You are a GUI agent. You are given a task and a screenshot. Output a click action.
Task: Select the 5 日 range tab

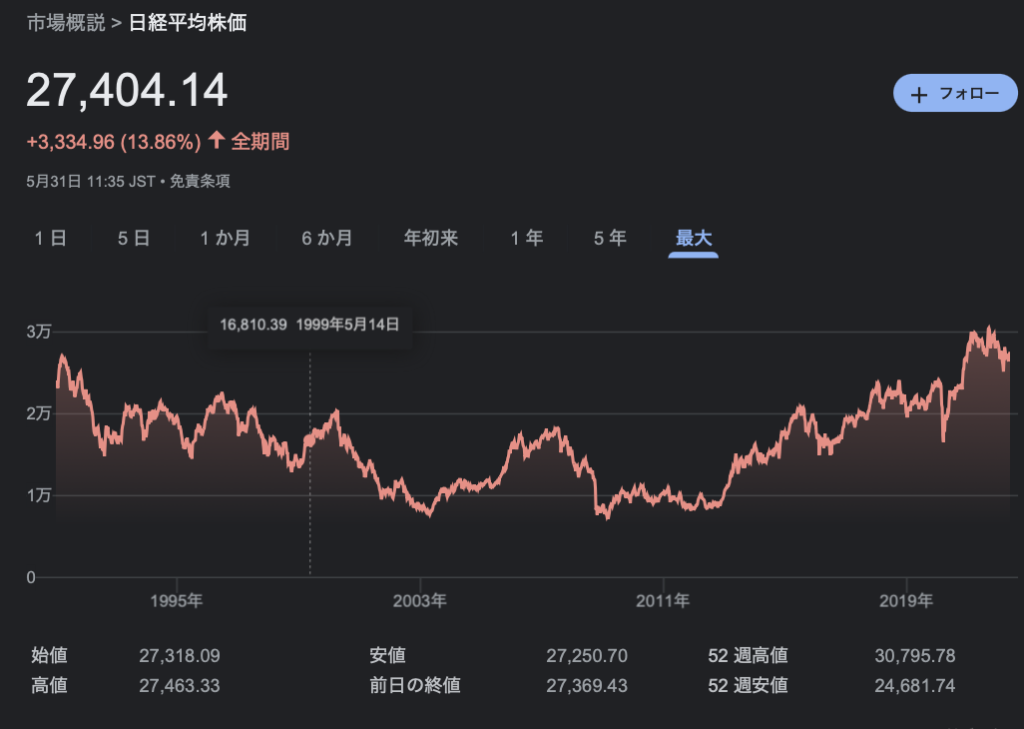[x=134, y=238]
